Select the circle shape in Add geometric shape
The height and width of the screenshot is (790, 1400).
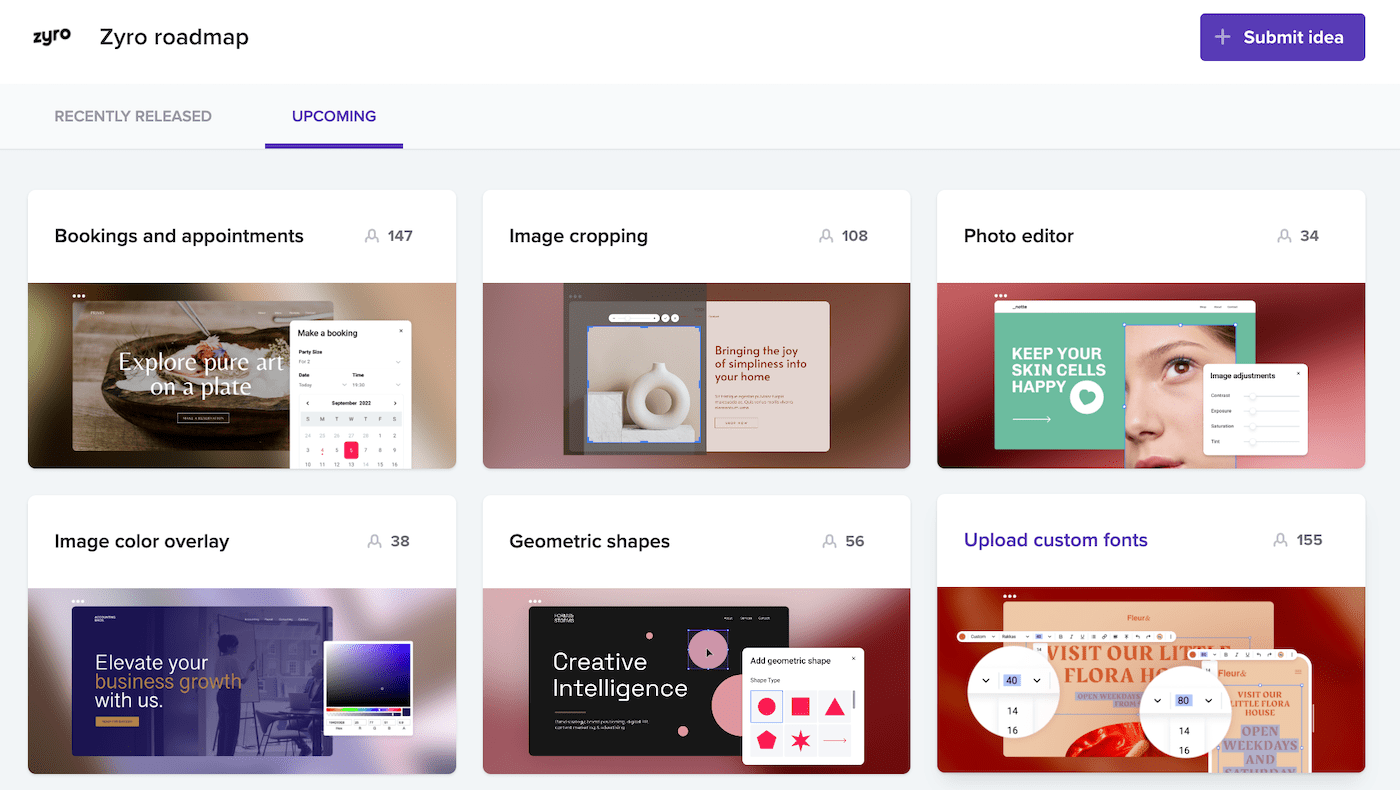pos(767,707)
